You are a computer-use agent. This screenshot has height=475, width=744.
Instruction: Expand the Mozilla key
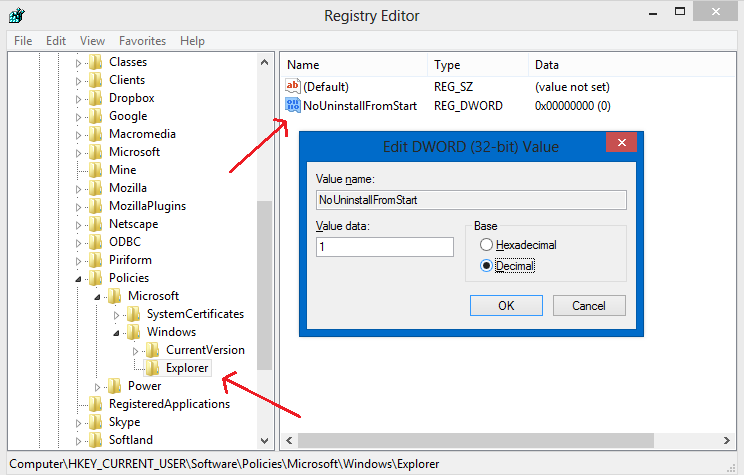point(78,189)
